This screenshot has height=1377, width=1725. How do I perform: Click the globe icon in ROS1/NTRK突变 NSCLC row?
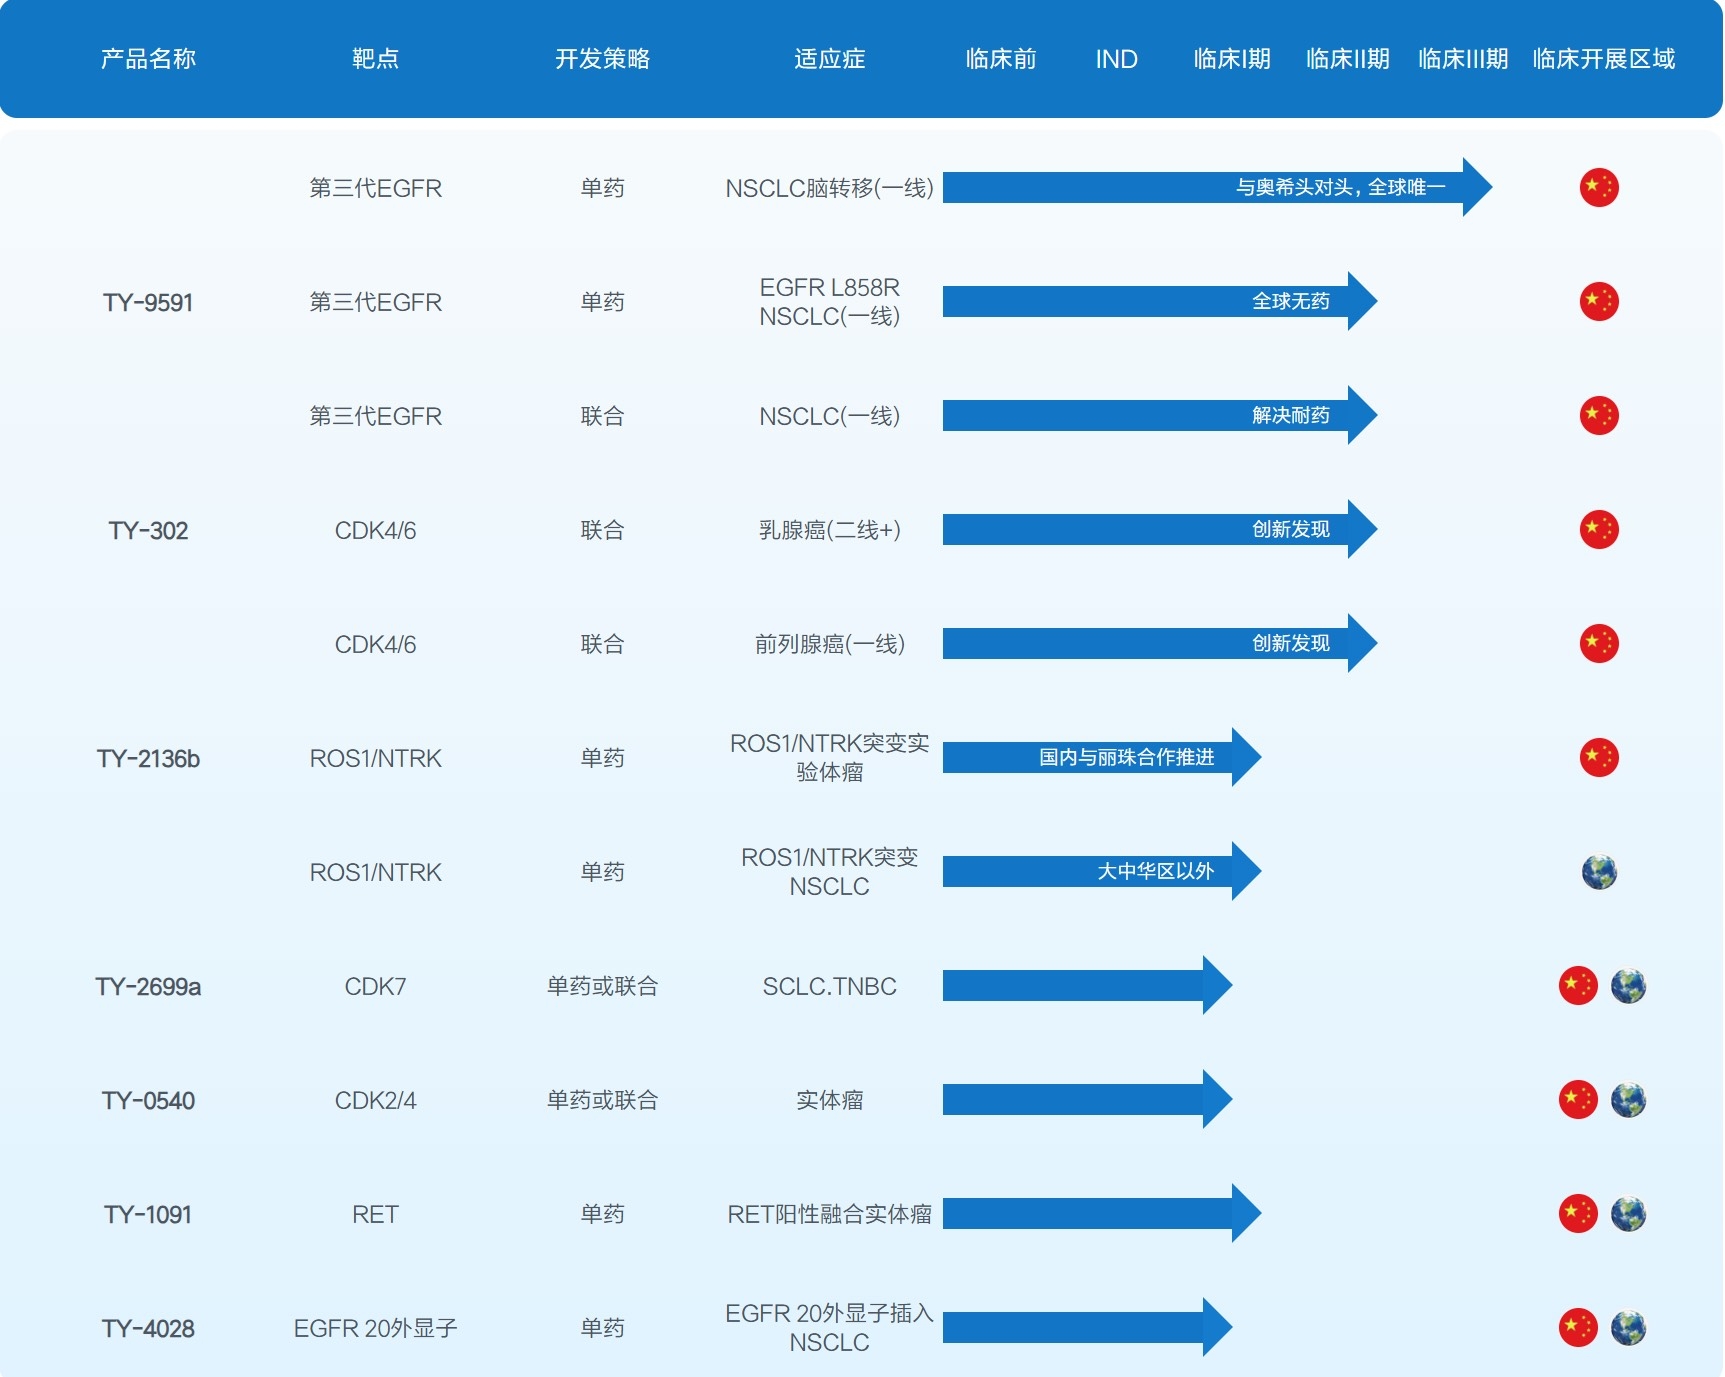[1599, 872]
